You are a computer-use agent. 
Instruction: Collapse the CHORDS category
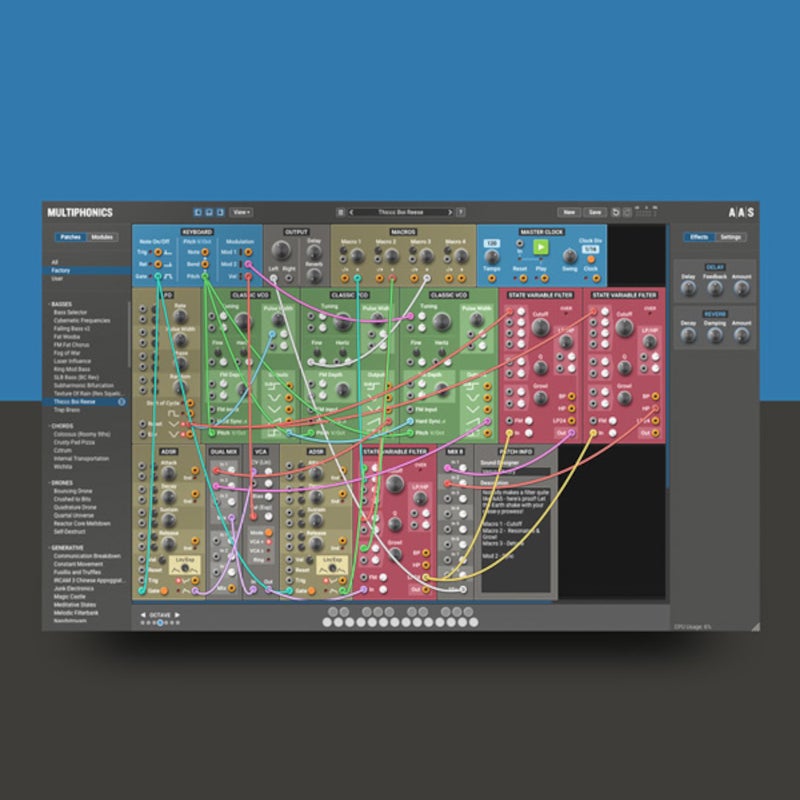(62, 426)
